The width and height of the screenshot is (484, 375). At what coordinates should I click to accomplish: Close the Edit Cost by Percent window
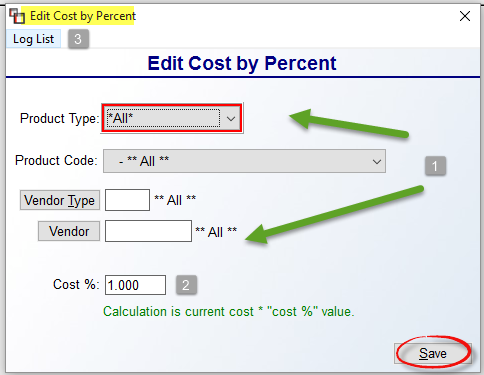(x=465, y=16)
